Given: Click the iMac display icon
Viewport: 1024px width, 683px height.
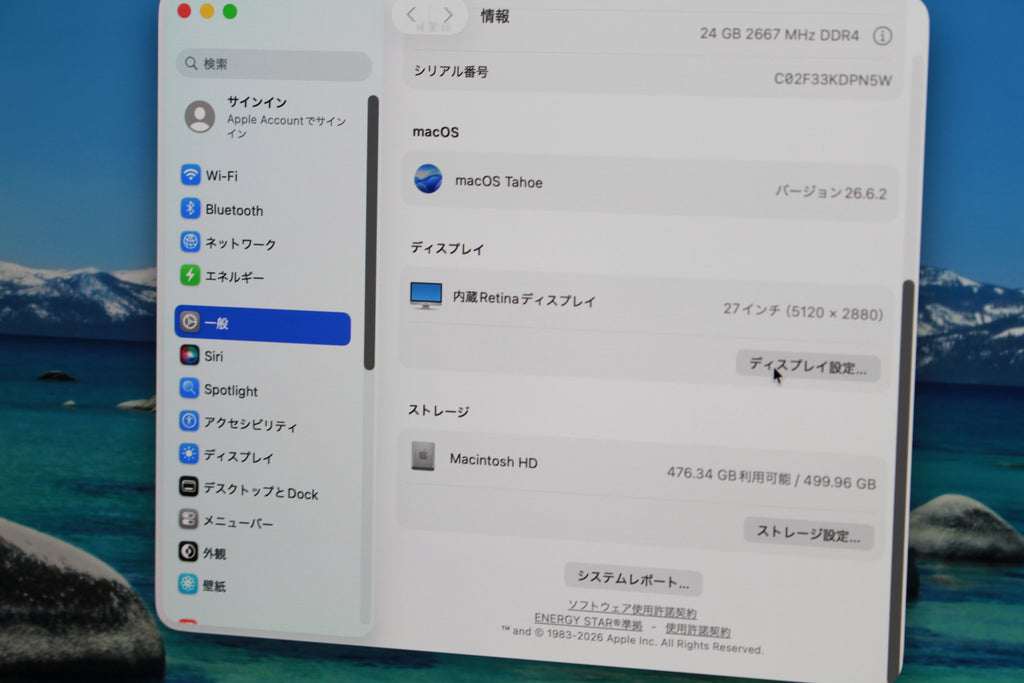Looking at the screenshot, I should pyautogui.click(x=426, y=296).
